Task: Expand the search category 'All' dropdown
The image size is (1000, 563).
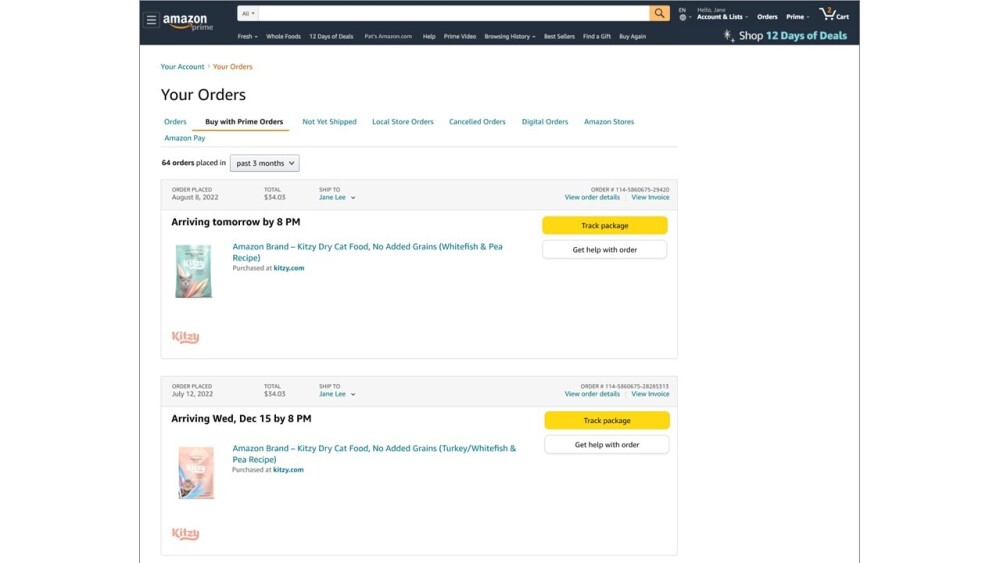Action: click(248, 14)
